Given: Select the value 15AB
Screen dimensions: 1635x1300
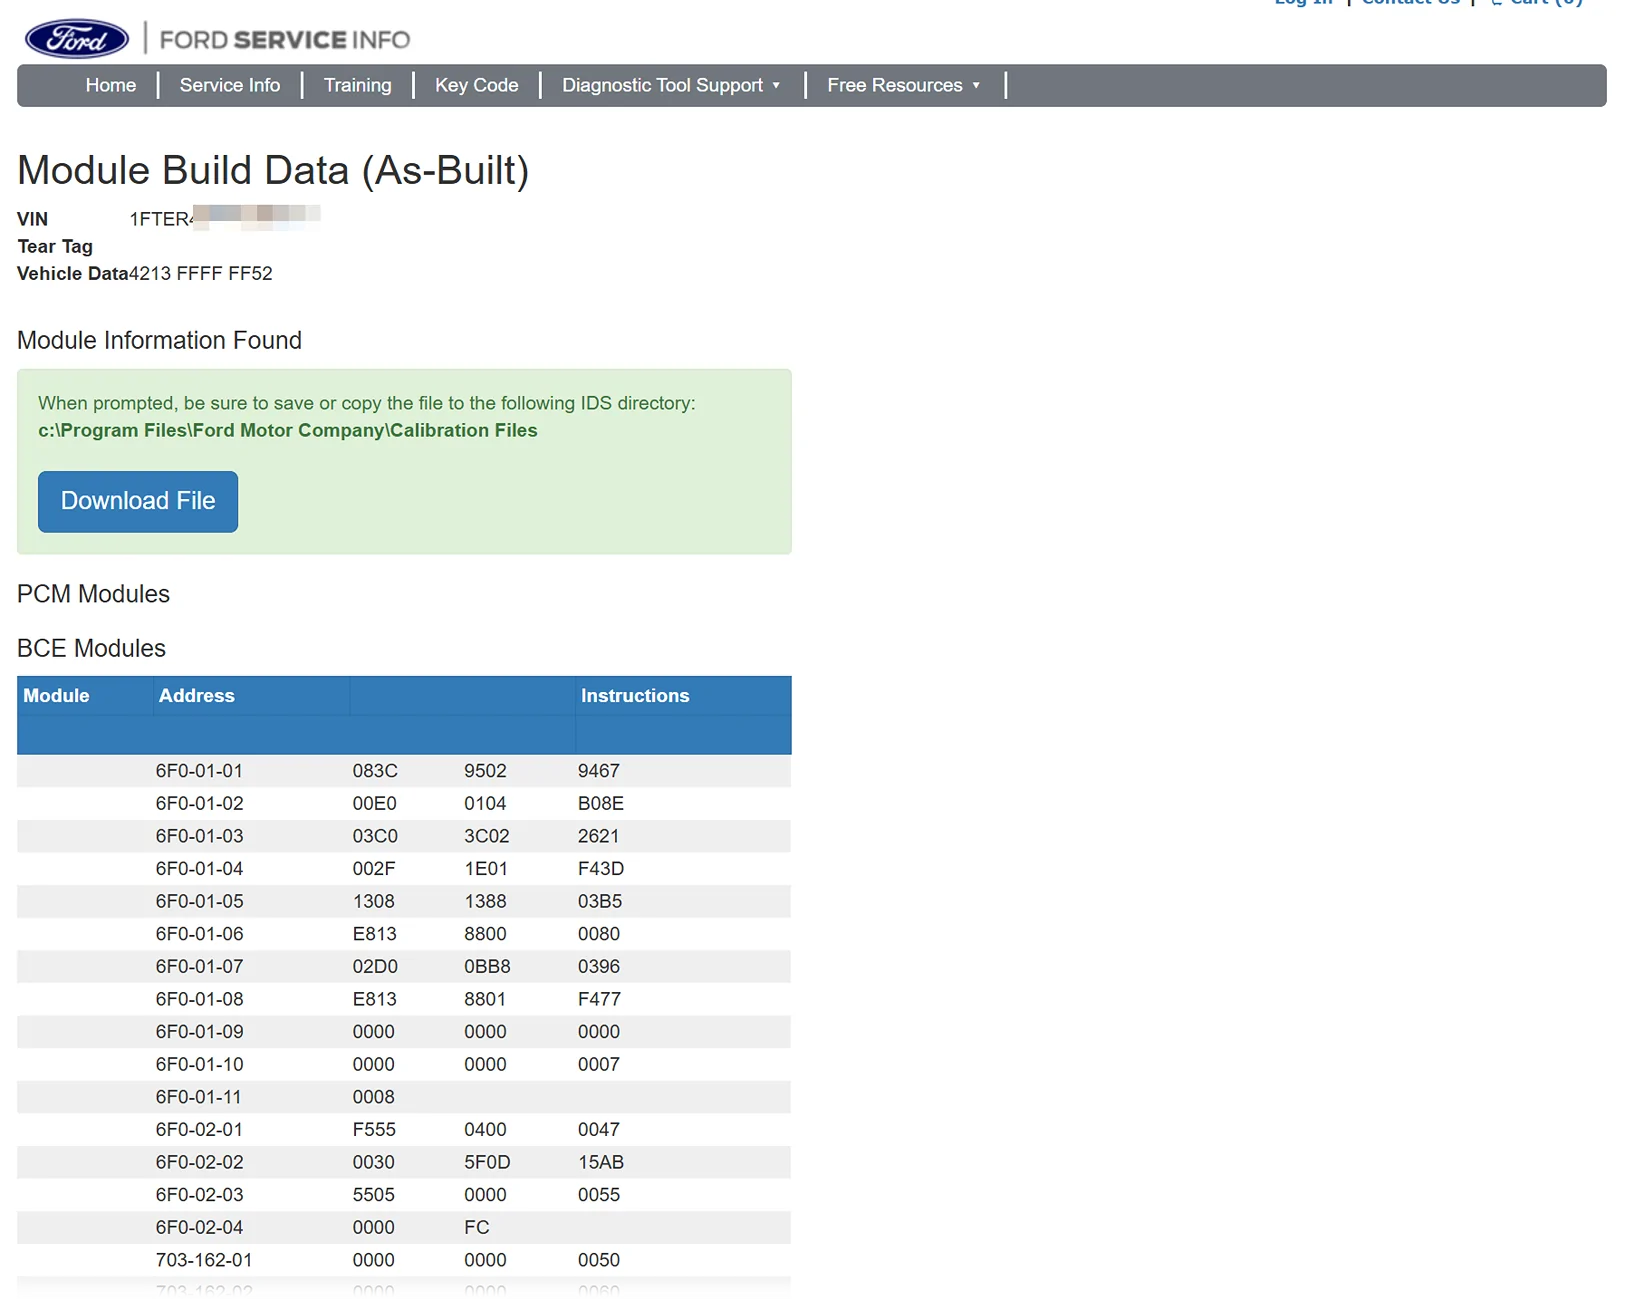Looking at the screenshot, I should pyautogui.click(x=601, y=1162).
